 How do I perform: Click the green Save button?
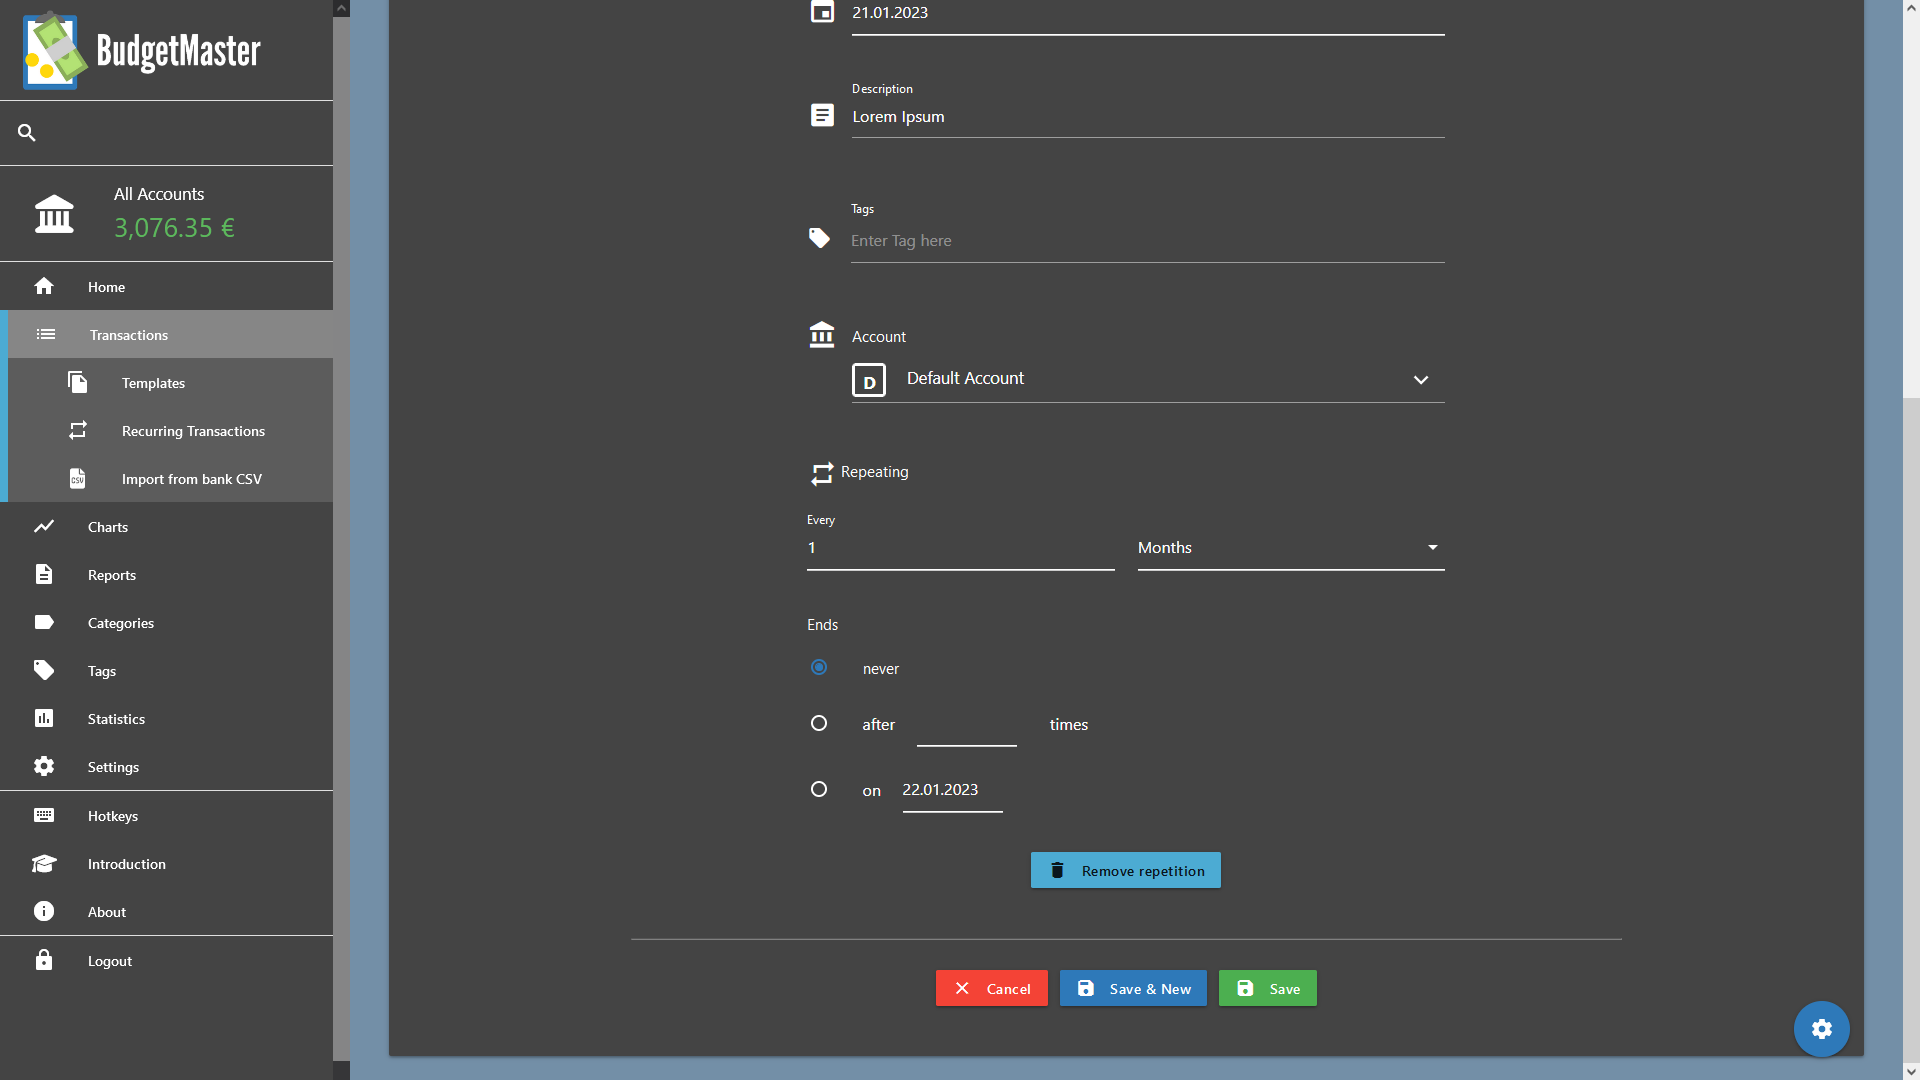pyautogui.click(x=1268, y=988)
